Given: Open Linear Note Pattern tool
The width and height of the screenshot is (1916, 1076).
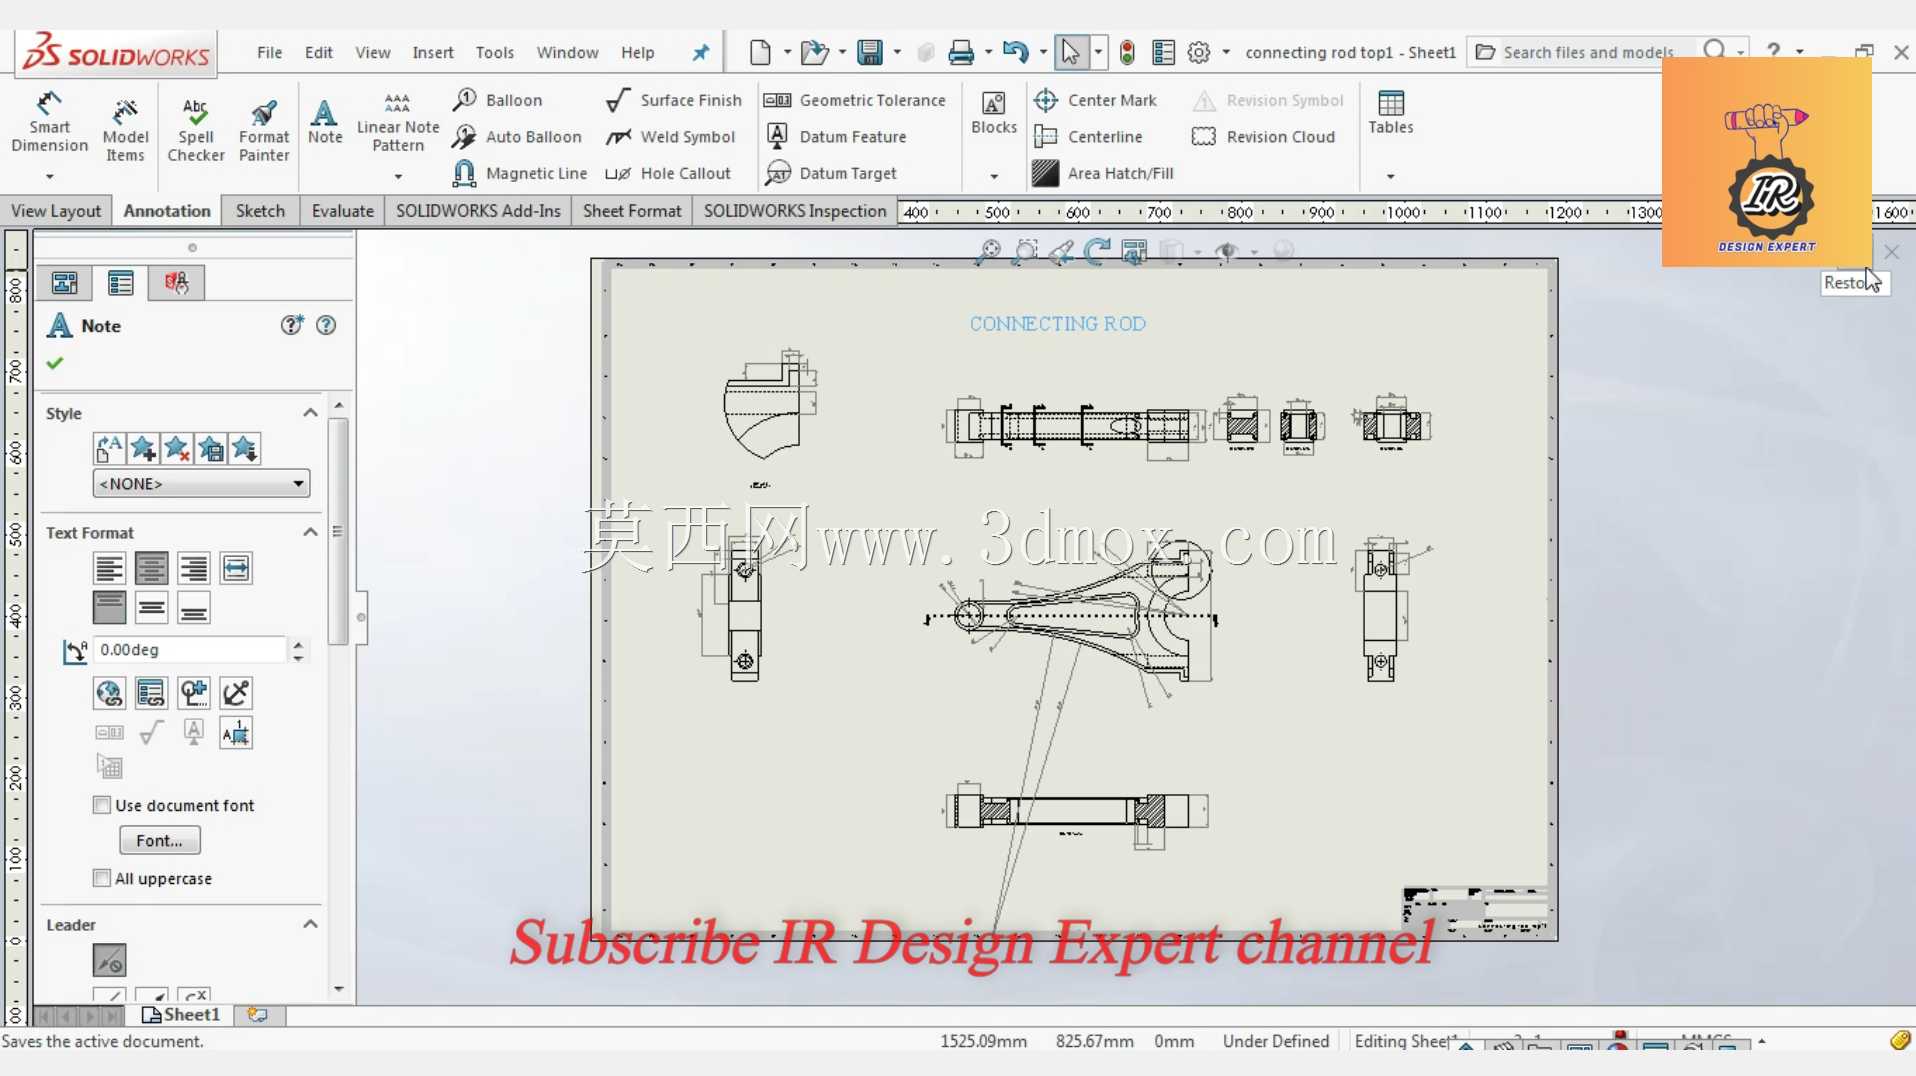Looking at the screenshot, I should 398,122.
